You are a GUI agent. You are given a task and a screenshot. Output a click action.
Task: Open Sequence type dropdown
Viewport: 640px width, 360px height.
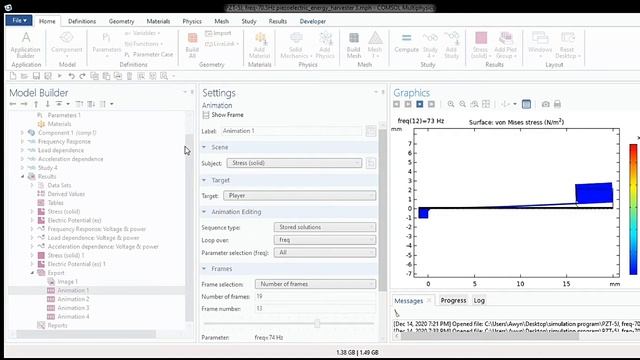click(x=325, y=227)
